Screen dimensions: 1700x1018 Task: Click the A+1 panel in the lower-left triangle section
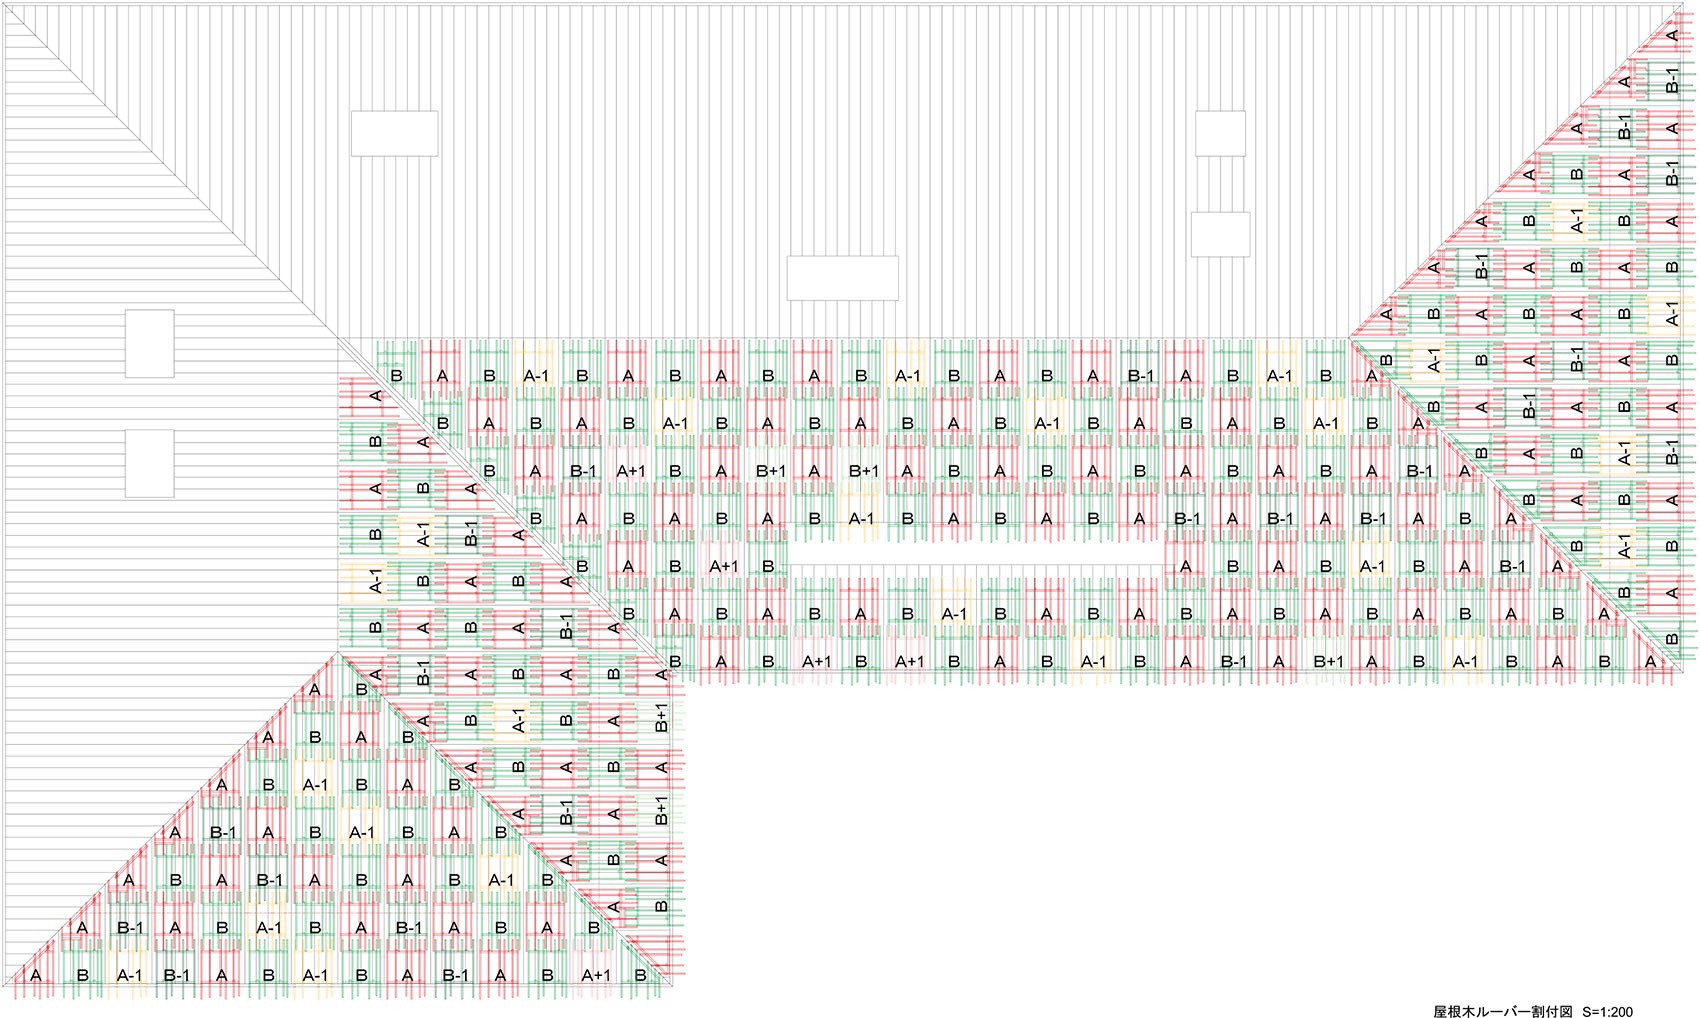[x=595, y=975]
